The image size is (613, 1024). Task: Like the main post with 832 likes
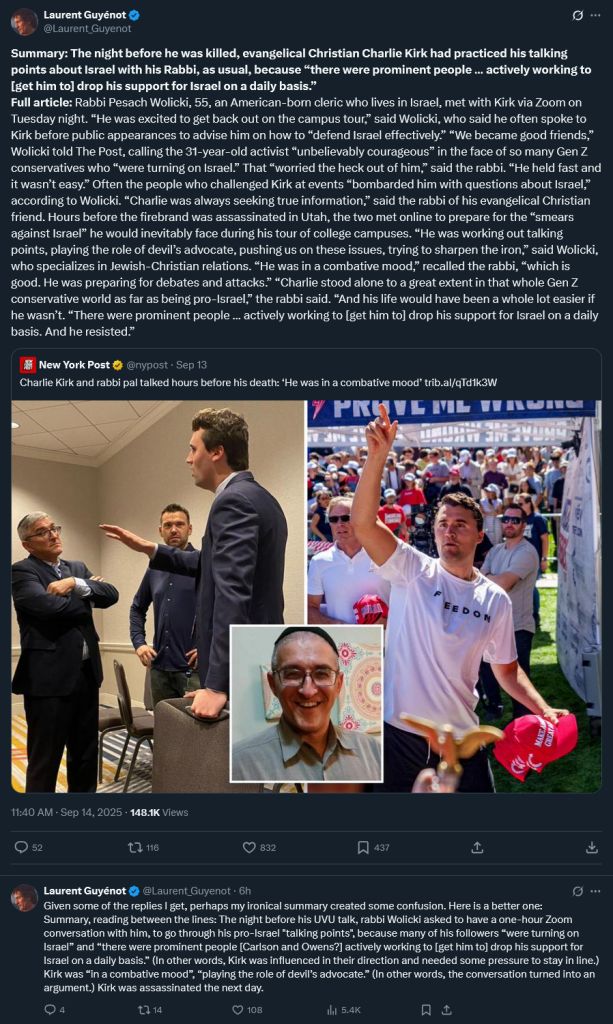tap(259, 847)
